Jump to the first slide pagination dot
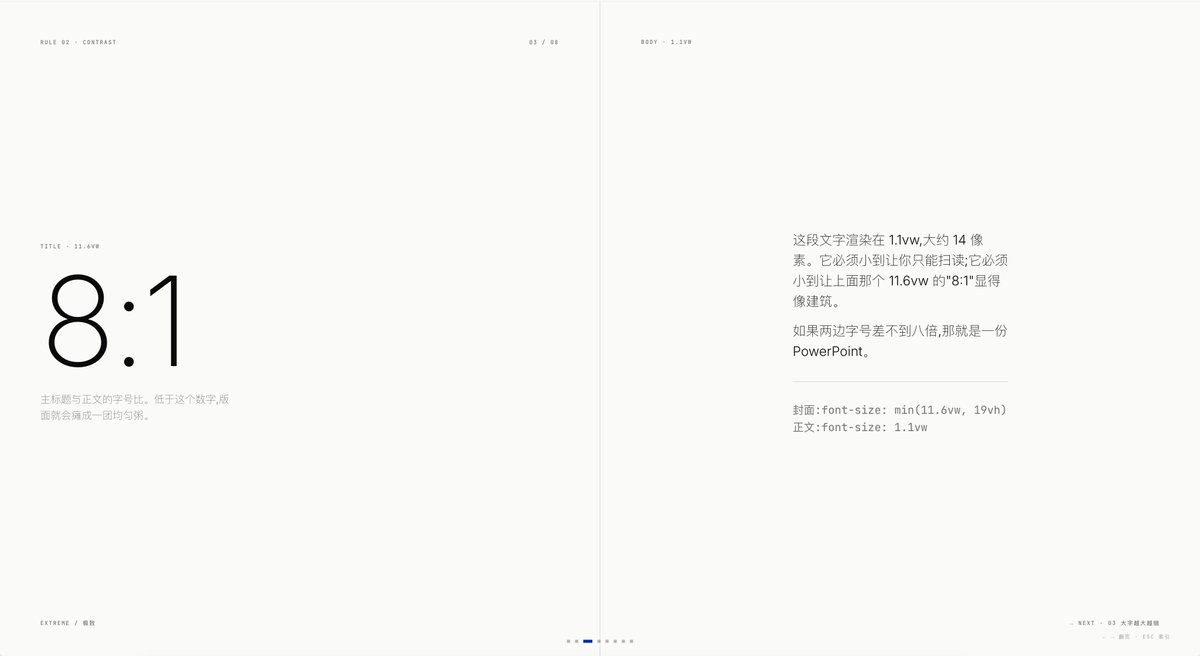Screen dimensions: 1200x656 pos(568,641)
